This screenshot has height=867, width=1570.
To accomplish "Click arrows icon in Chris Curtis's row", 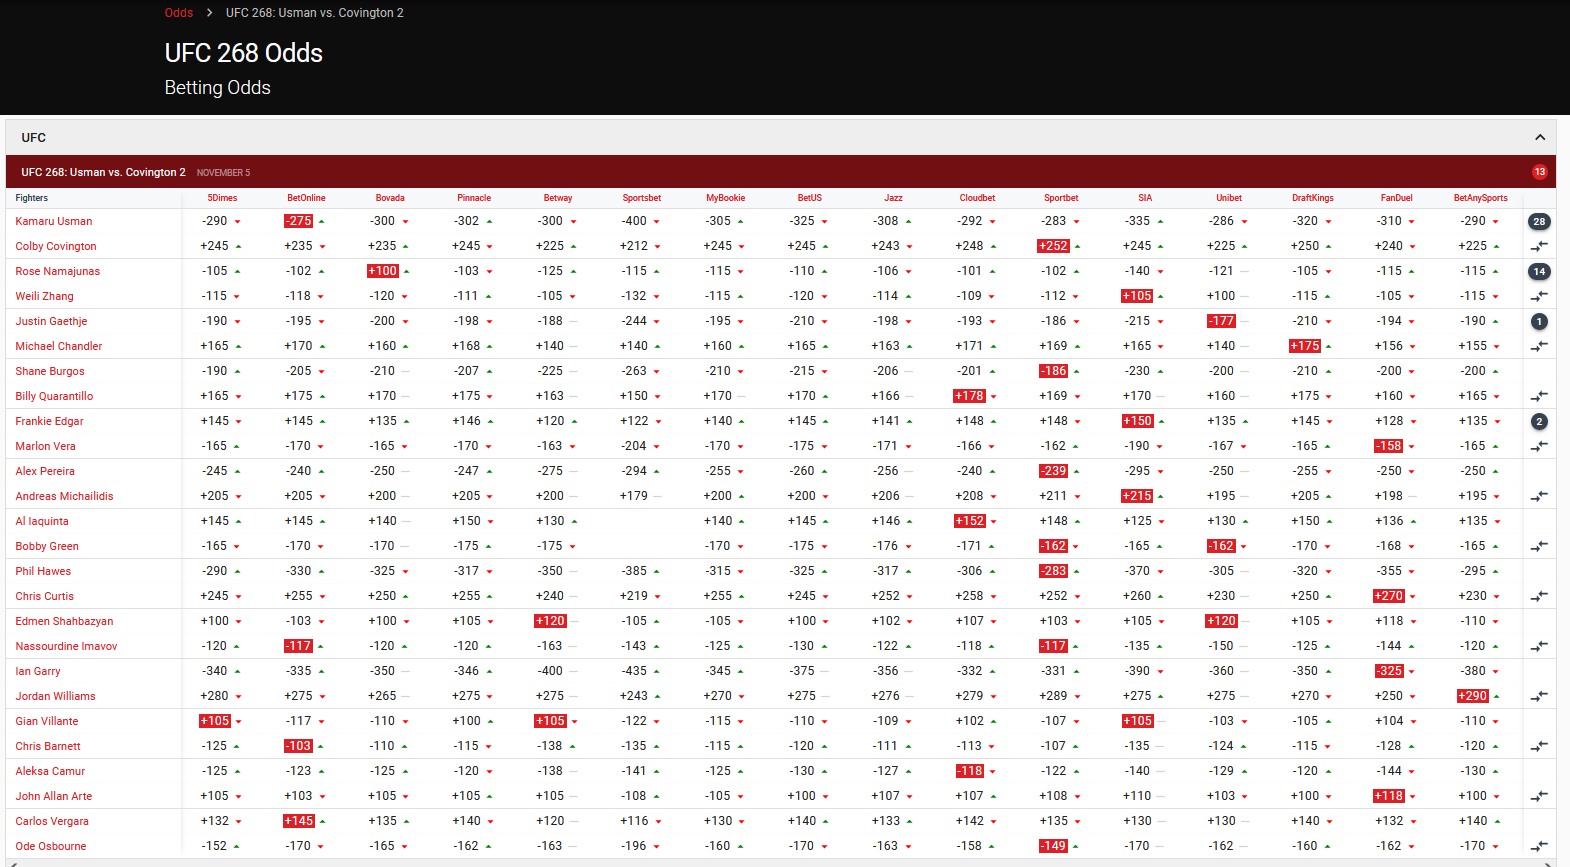I will (1539, 596).
